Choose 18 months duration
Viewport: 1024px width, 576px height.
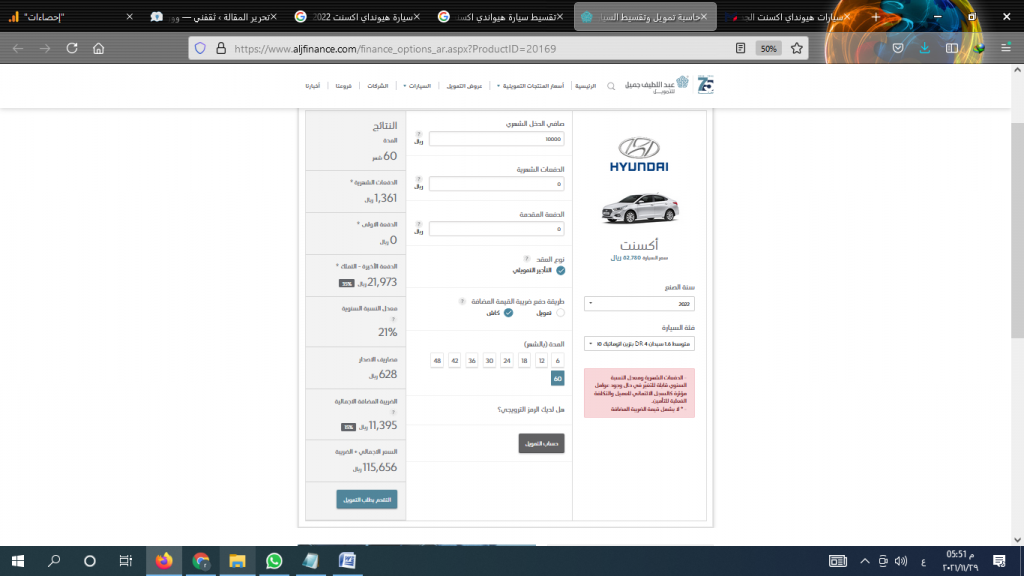(524, 360)
